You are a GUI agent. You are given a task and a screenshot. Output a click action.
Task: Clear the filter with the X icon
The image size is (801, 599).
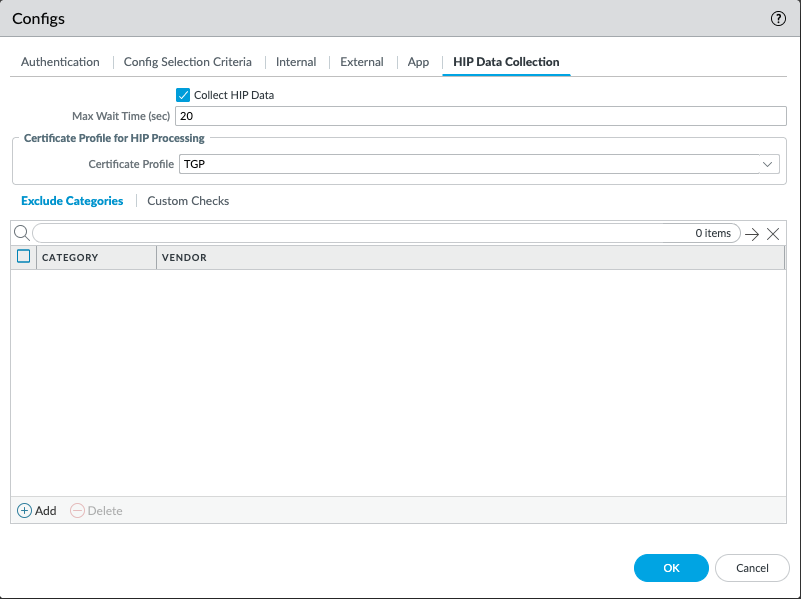tap(774, 233)
